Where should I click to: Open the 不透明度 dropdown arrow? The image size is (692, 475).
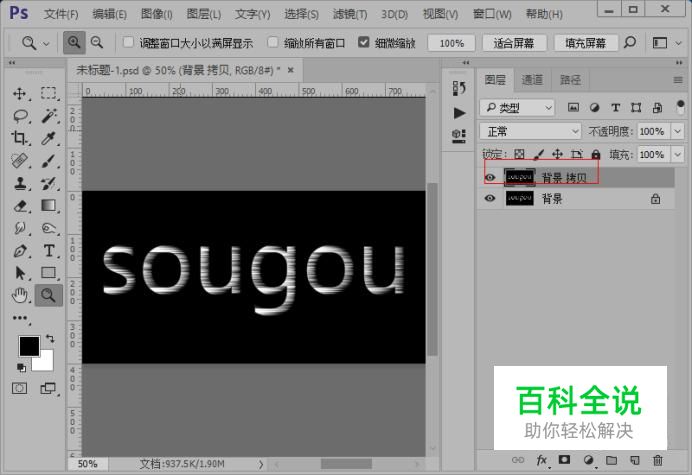pos(677,131)
